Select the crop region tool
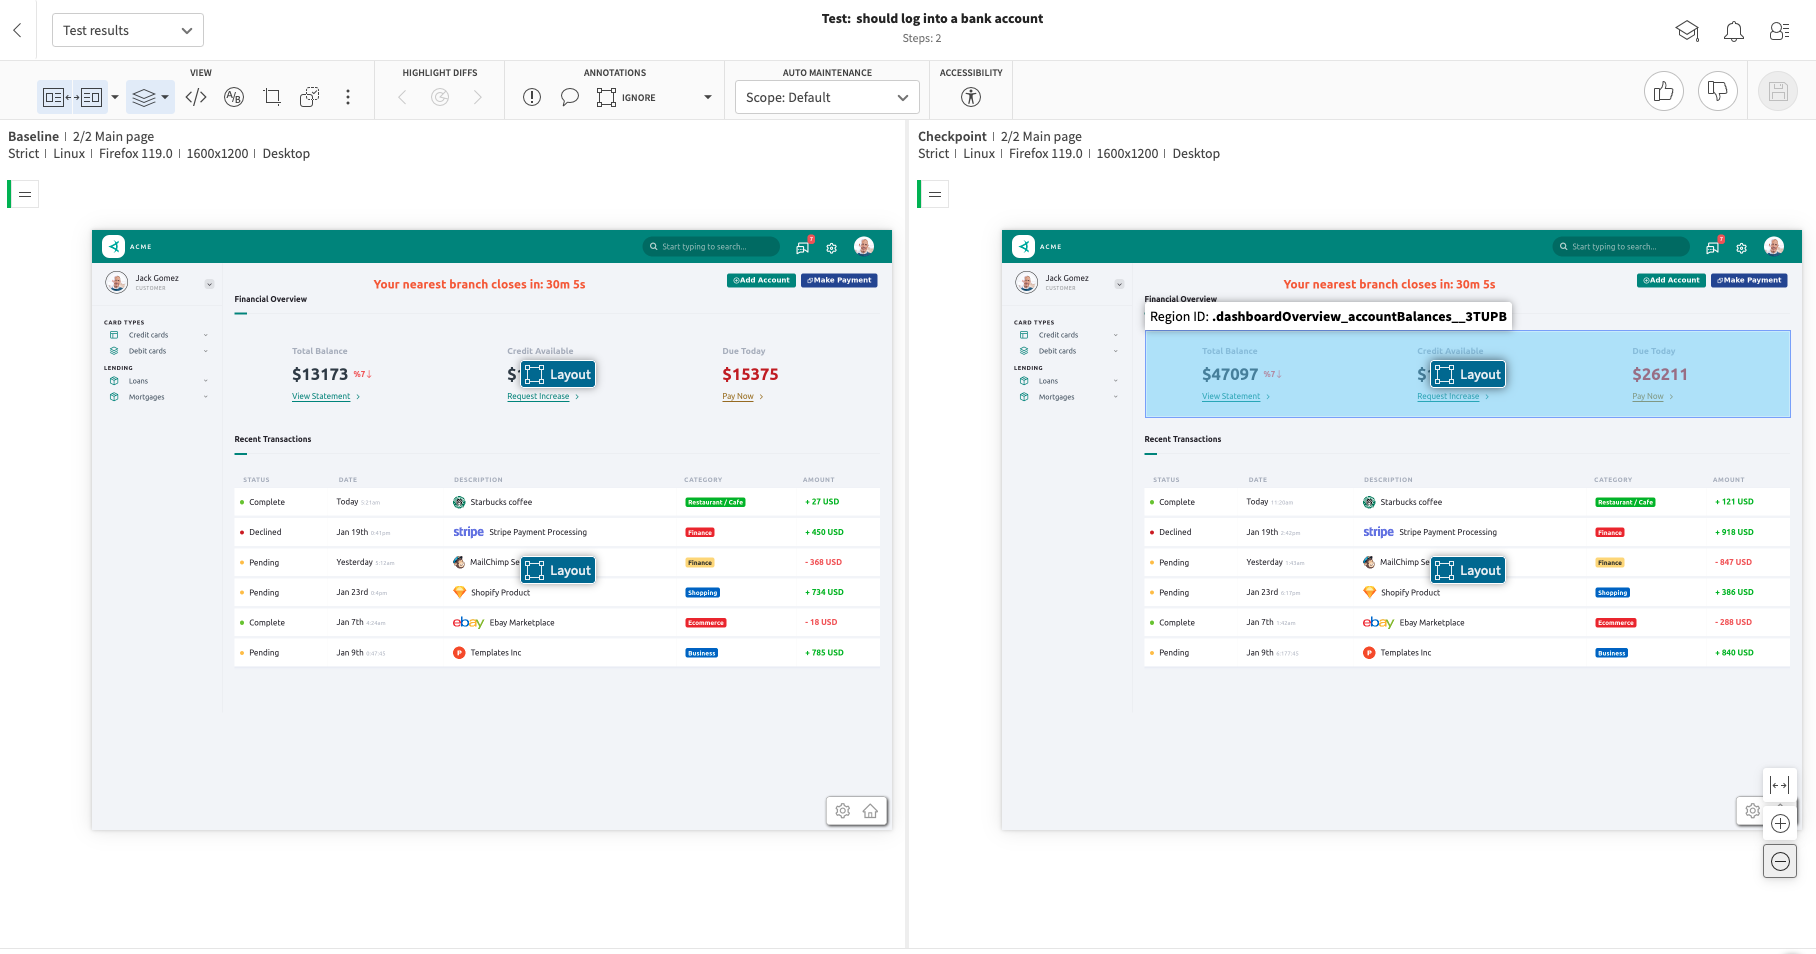 coord(272,97)
